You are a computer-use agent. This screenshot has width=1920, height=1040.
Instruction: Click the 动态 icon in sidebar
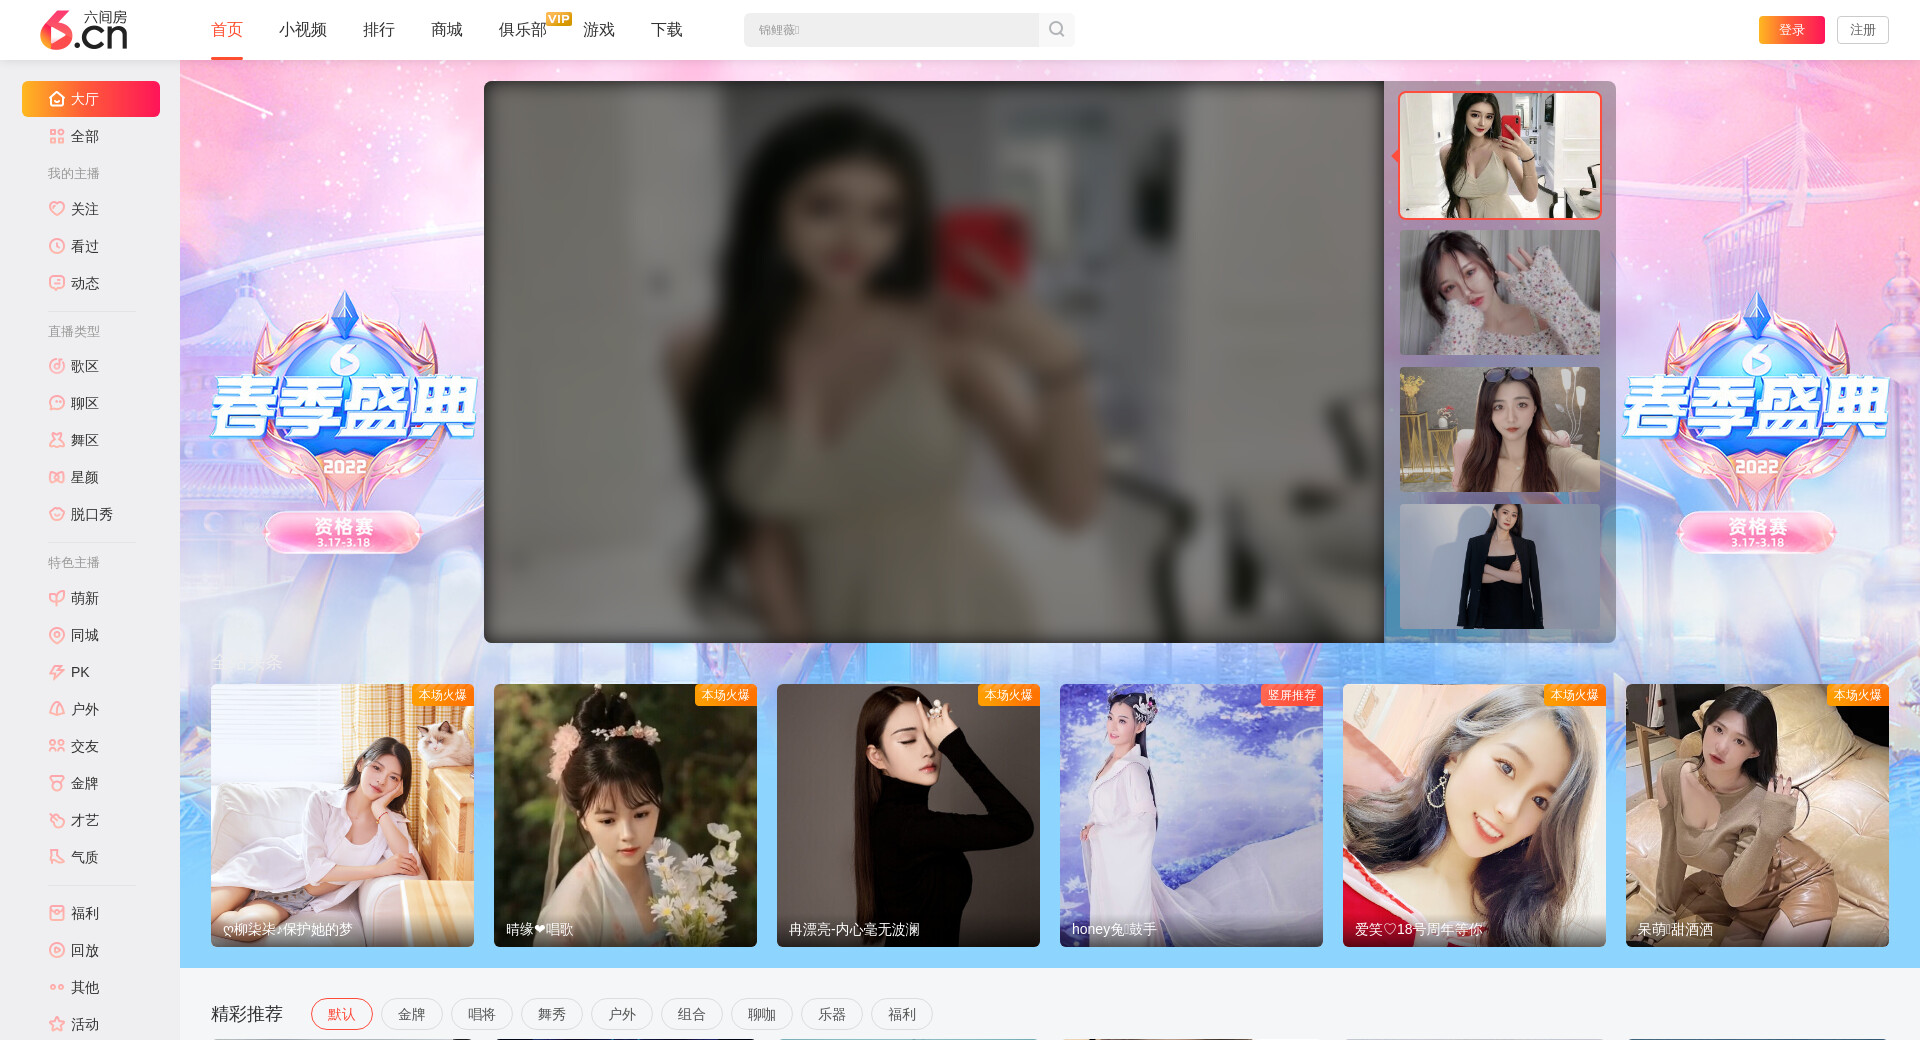pyautogui.click(x=57, y=283)
